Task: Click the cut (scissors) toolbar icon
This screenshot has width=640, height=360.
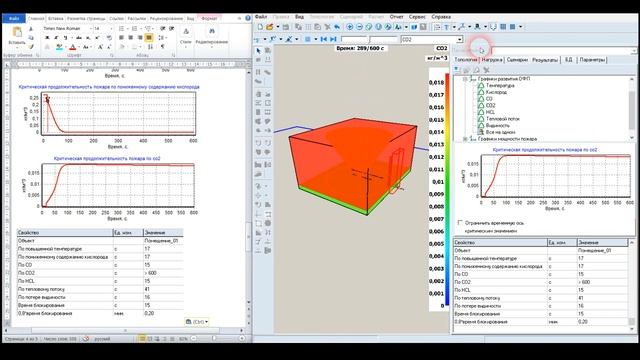Action: pyautogui.click(x=327, y=27)
